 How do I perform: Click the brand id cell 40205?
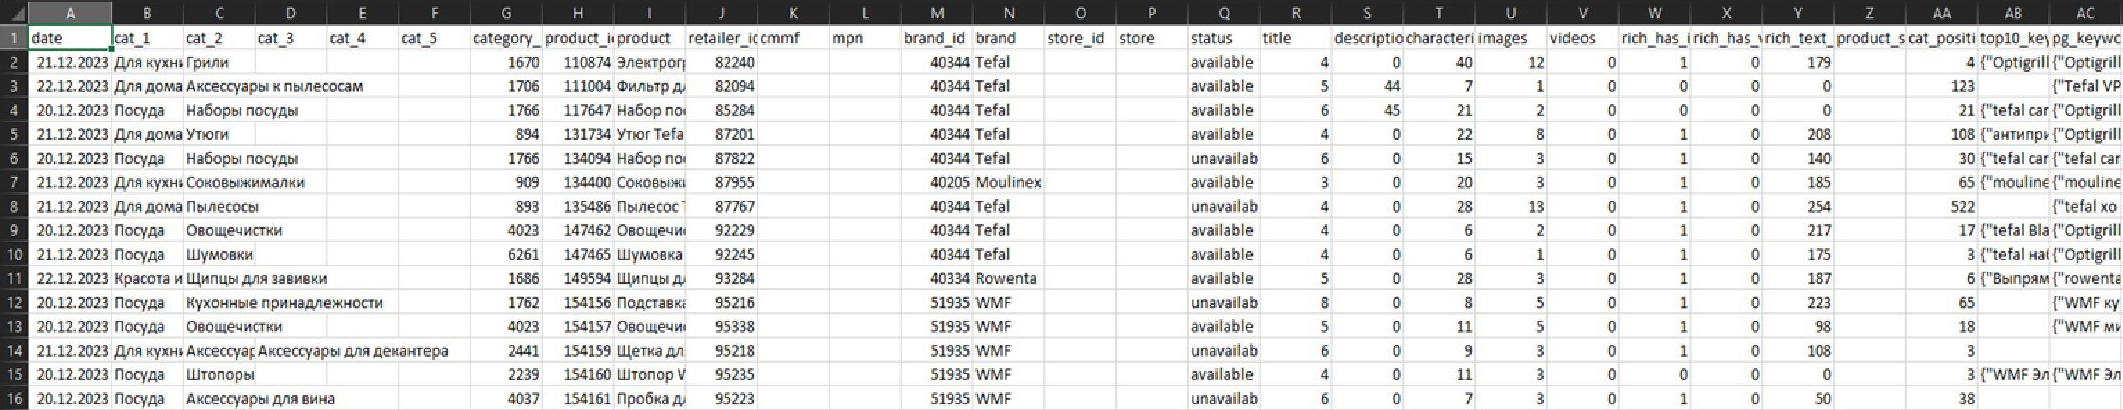(937, 182)
